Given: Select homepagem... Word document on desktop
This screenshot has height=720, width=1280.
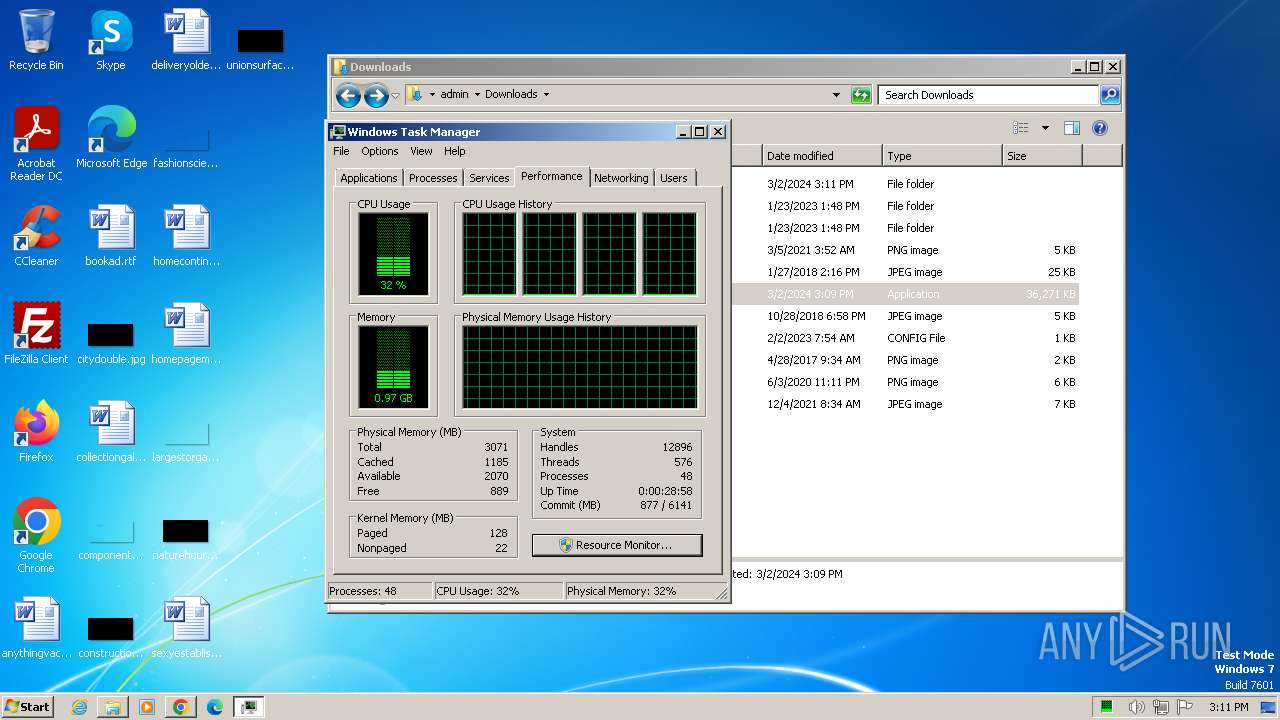Looking at the screenshot, I should tap(186, 335).
